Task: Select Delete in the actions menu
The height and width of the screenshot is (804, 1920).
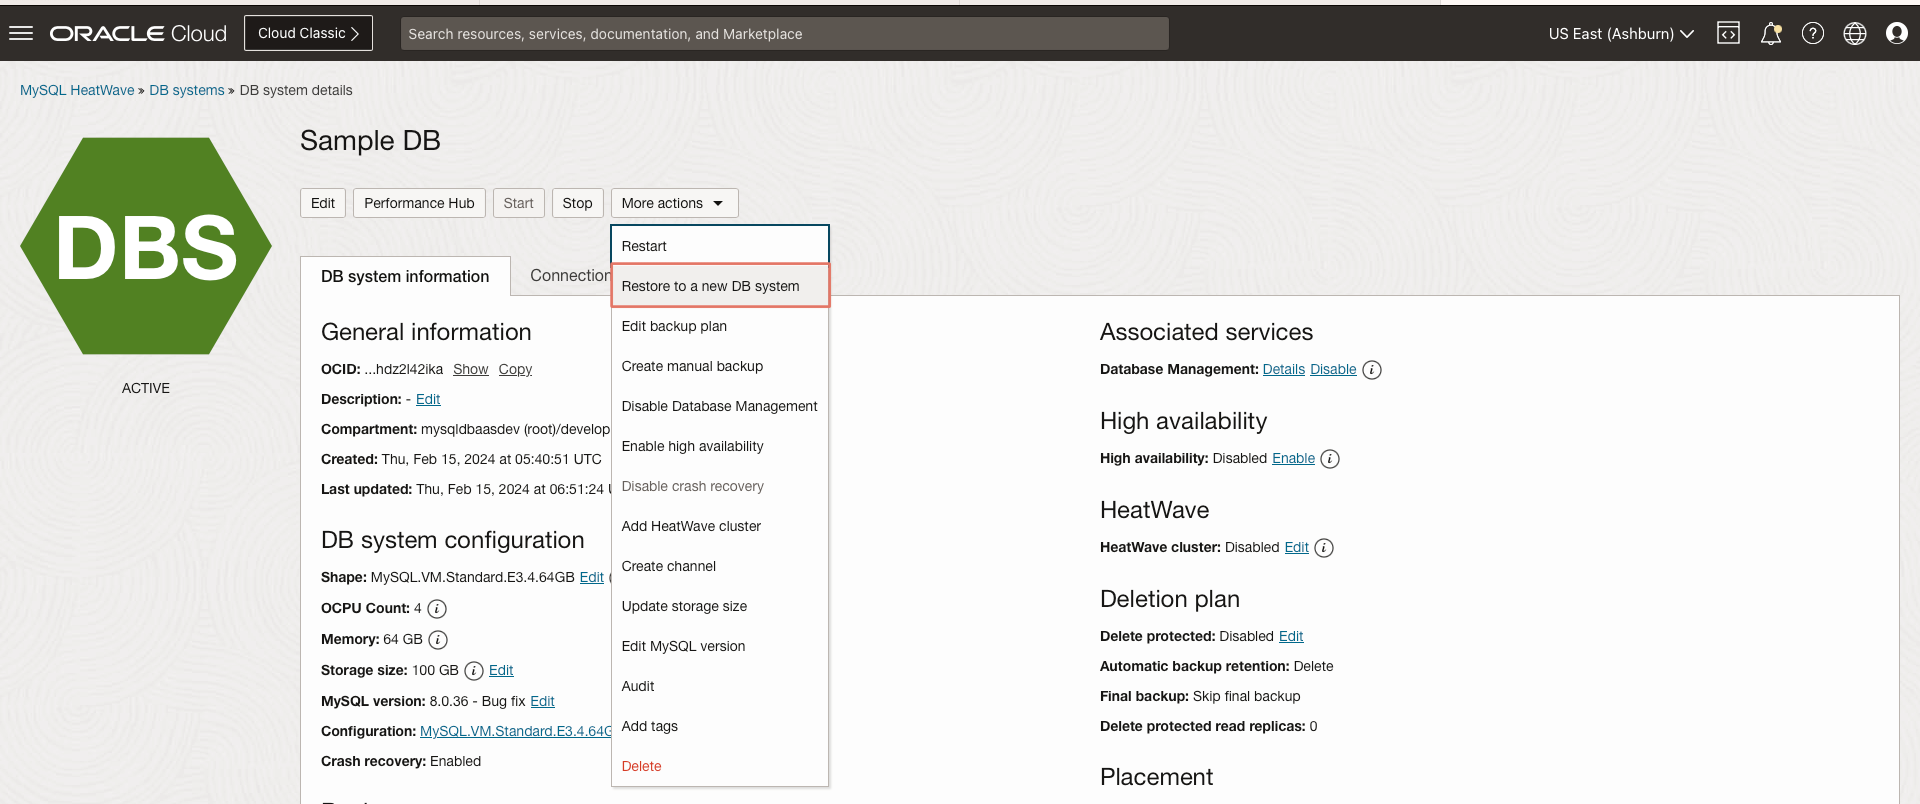Action: click(641, 766)
